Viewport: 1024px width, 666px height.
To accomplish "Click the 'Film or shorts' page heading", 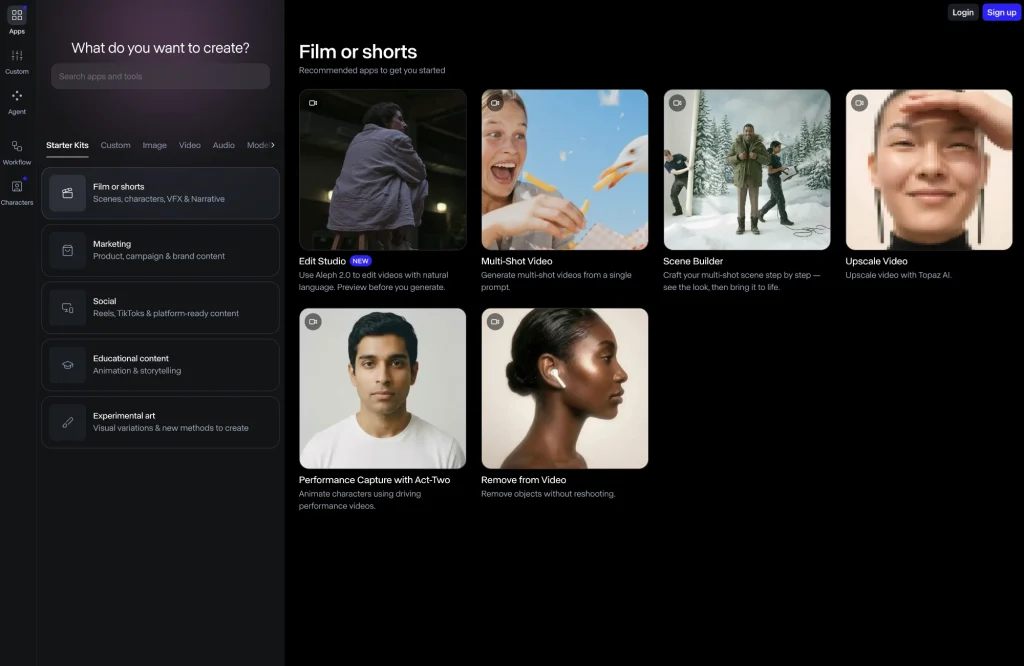I will click(x=358, y=52).
